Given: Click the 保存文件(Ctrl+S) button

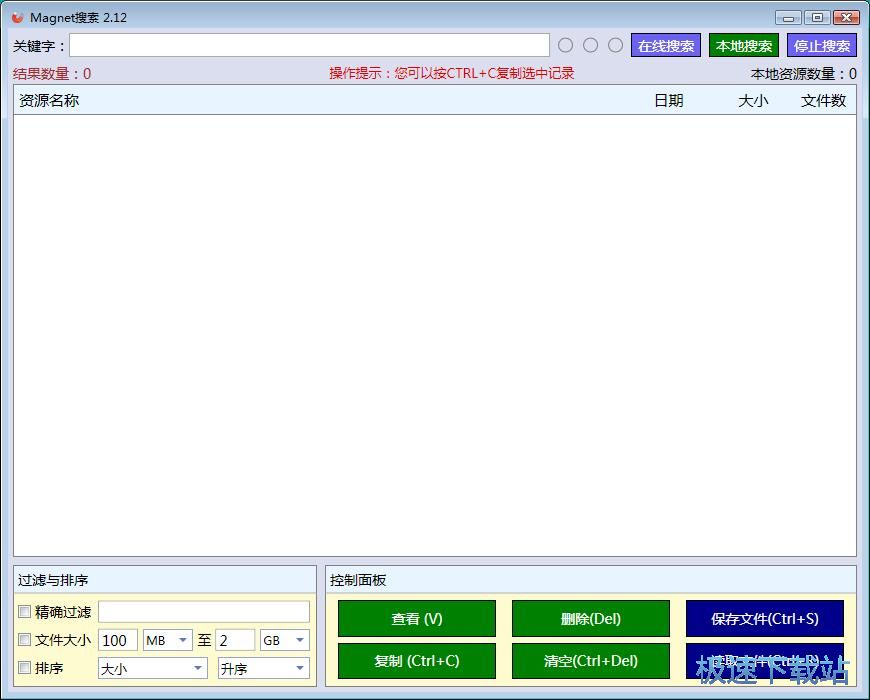Looking at the screenshot, I should point(764,619).
